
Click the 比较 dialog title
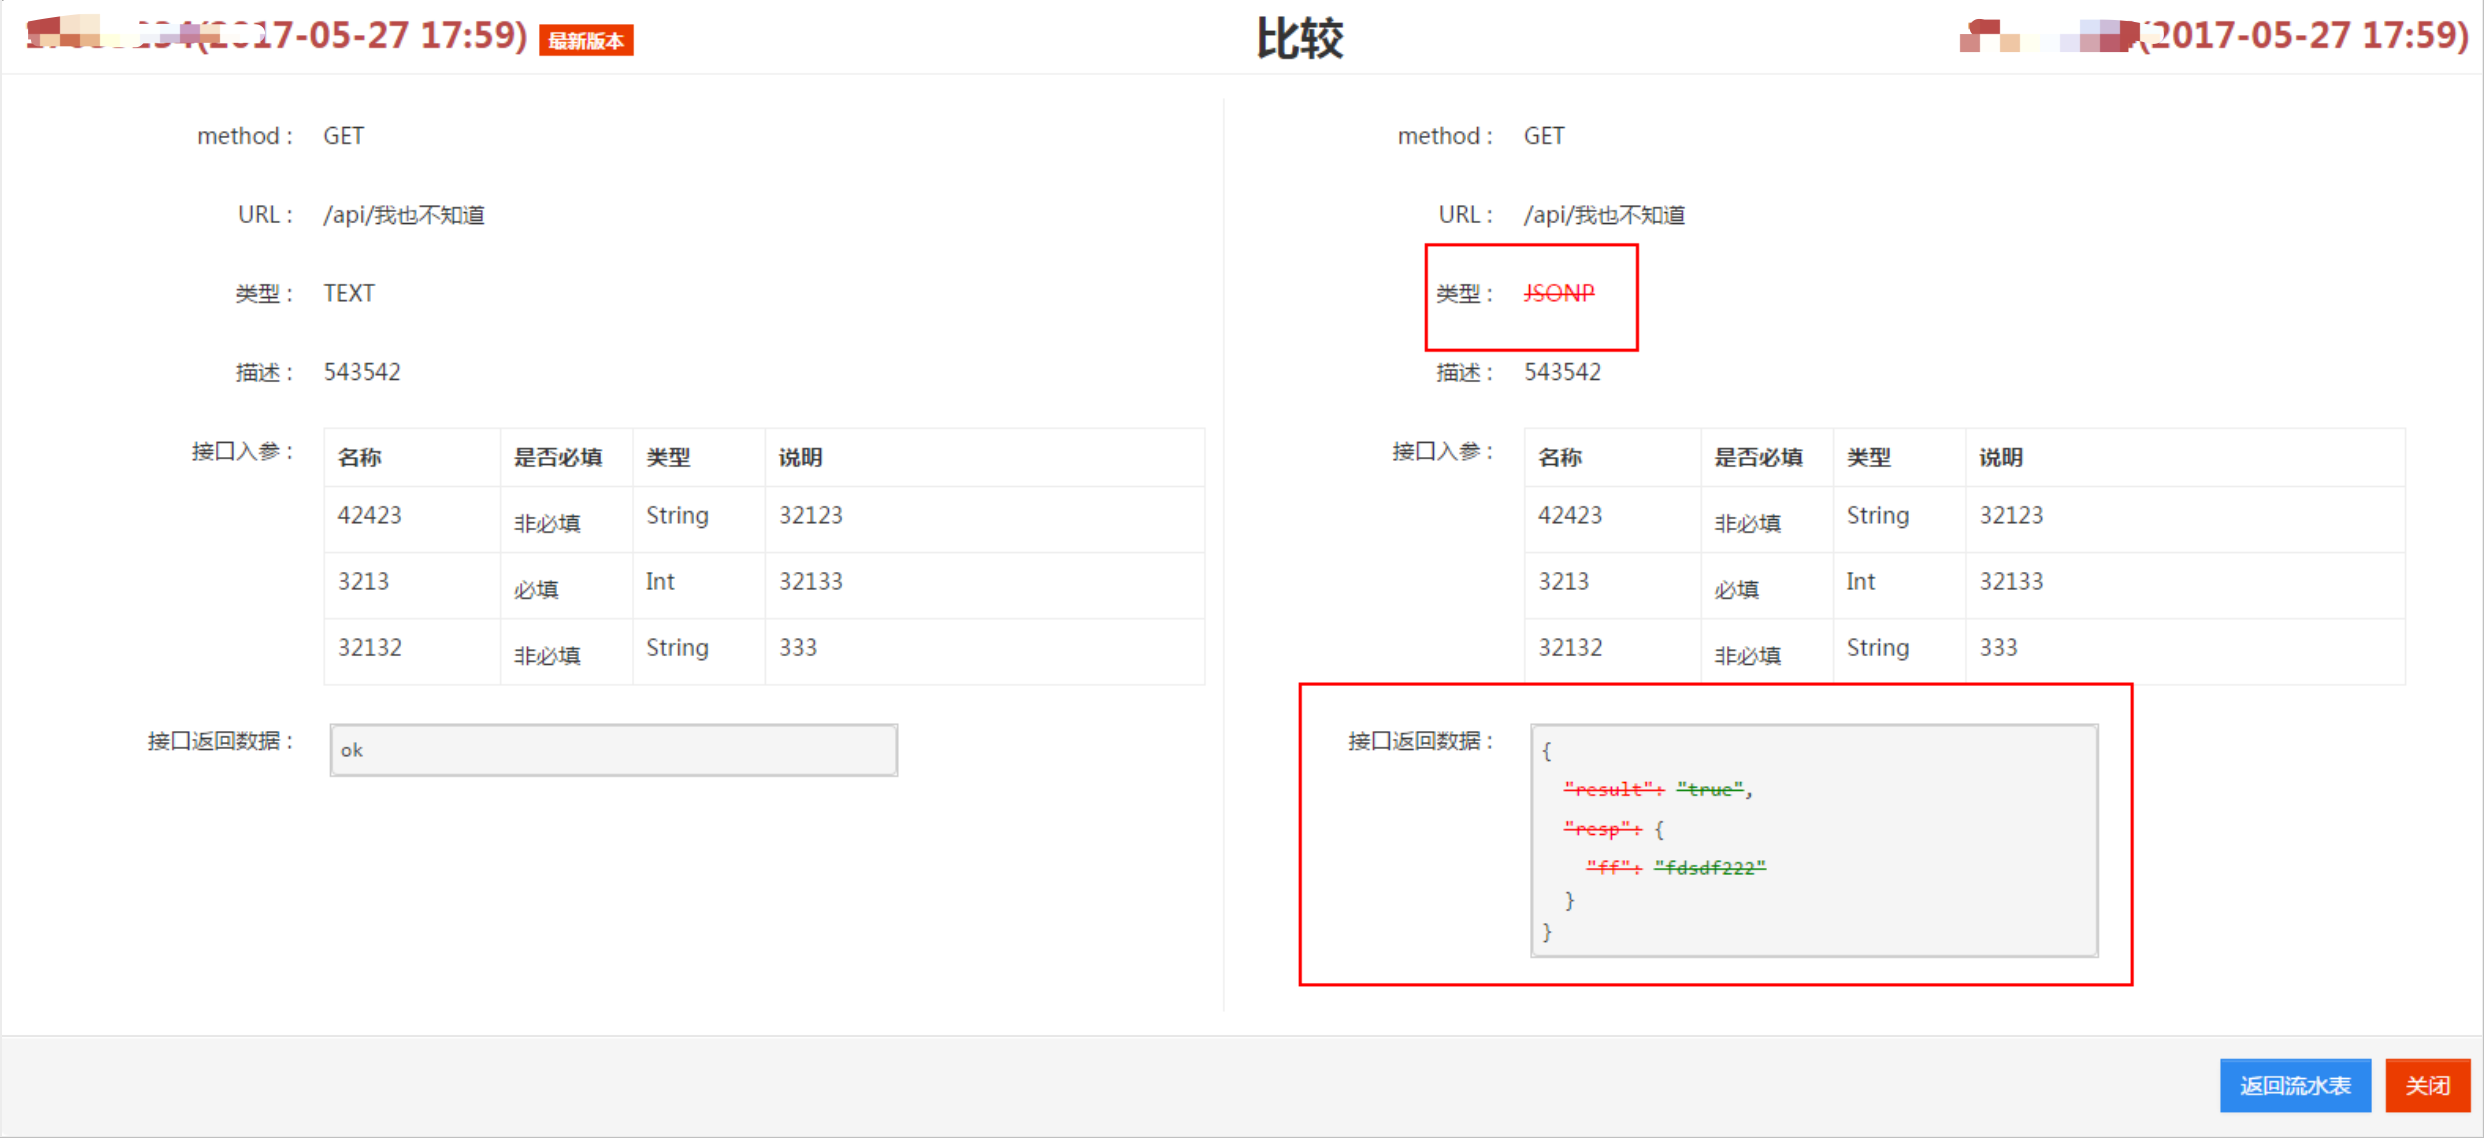click(x=1298, y=39)
